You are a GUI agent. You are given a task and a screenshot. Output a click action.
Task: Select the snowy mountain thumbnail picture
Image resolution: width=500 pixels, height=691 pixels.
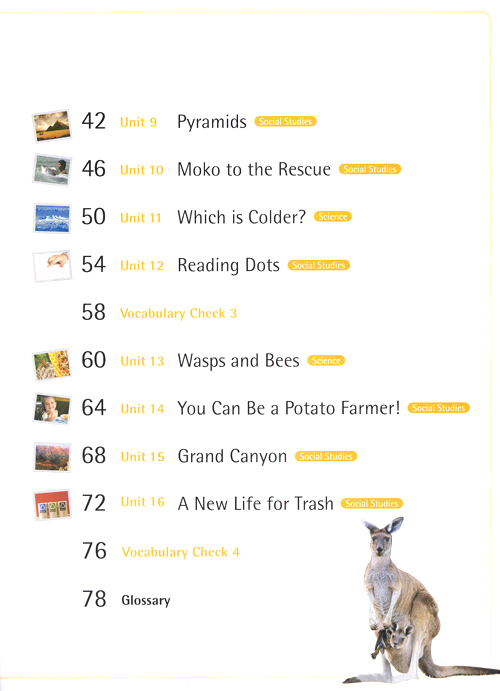(52, 218)
